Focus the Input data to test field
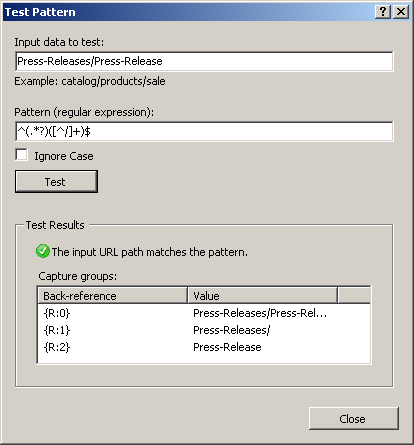 coord(204,61)
